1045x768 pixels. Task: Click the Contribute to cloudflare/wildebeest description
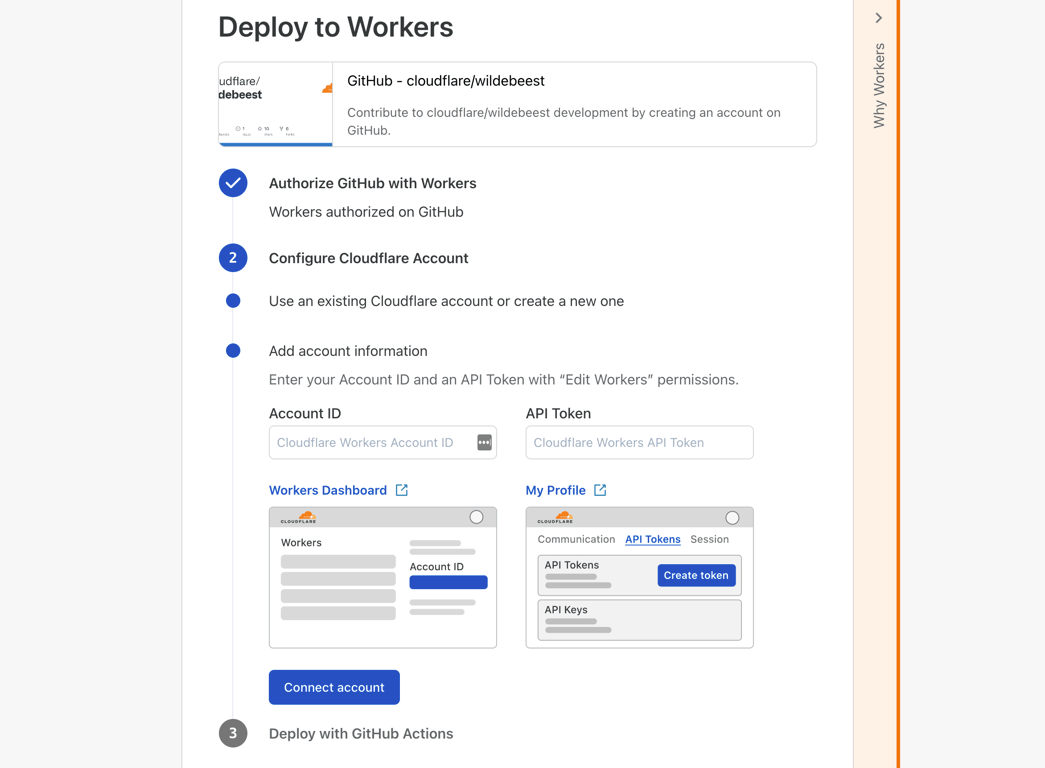(564, 121)
